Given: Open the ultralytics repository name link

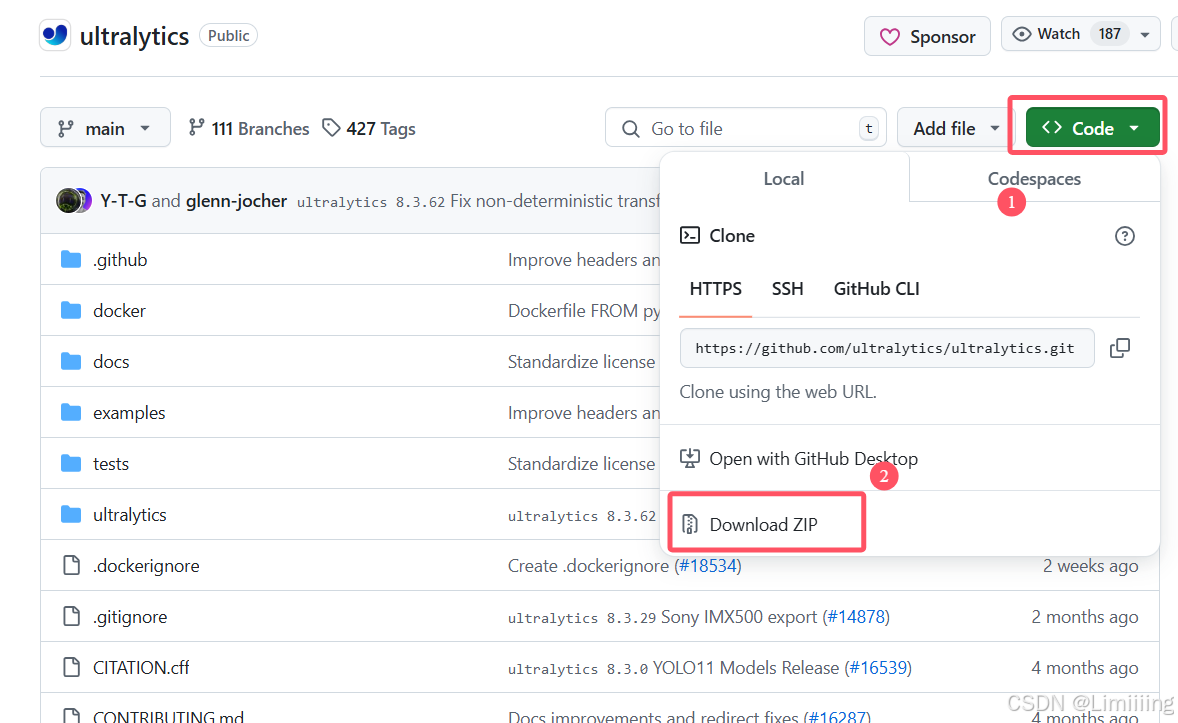Looking at the screenshot, I should click(x=134, y=36).
